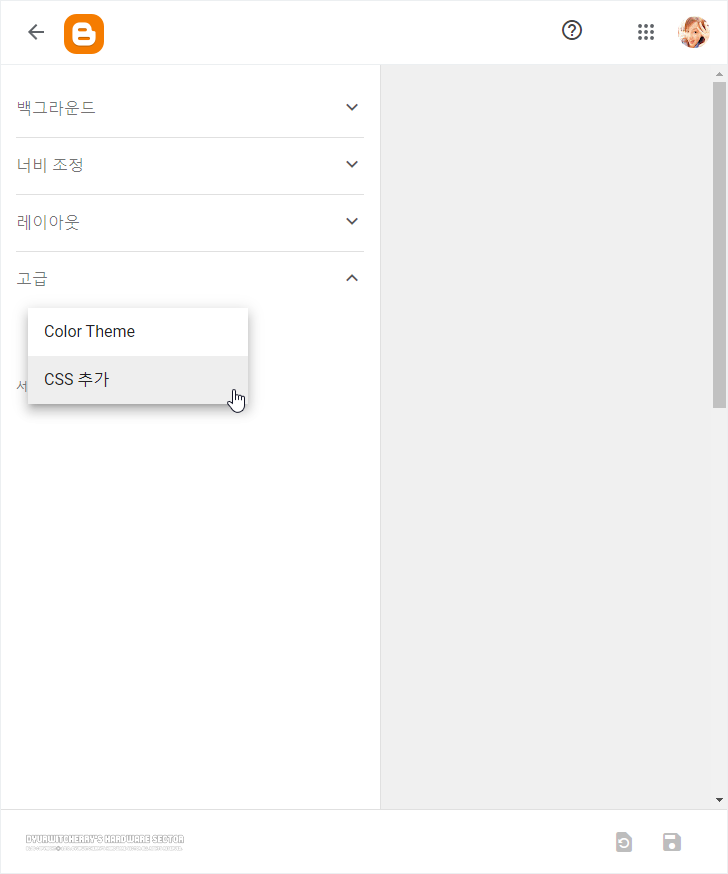Click the profile avatar picture
Image resolution: width=728 pixels, height=874 pixels.
click(x=694, y=31)
